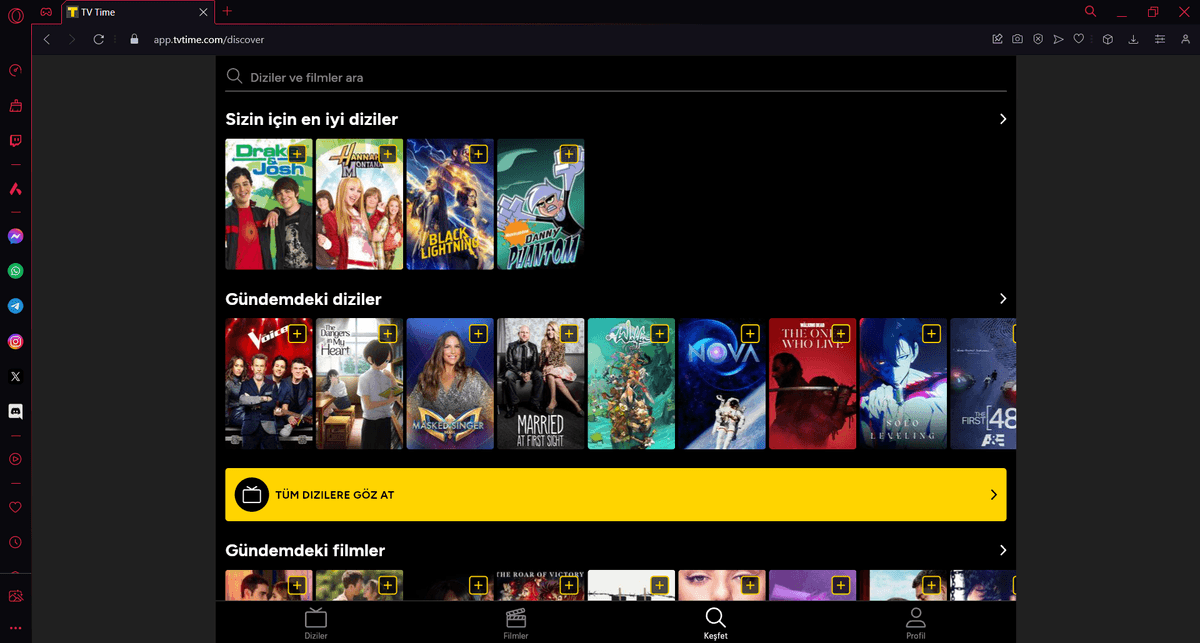The image size is (1200, 643).
Task: Click the 'Diziler ve filmler ara' search field
Action: pos(615,77)
